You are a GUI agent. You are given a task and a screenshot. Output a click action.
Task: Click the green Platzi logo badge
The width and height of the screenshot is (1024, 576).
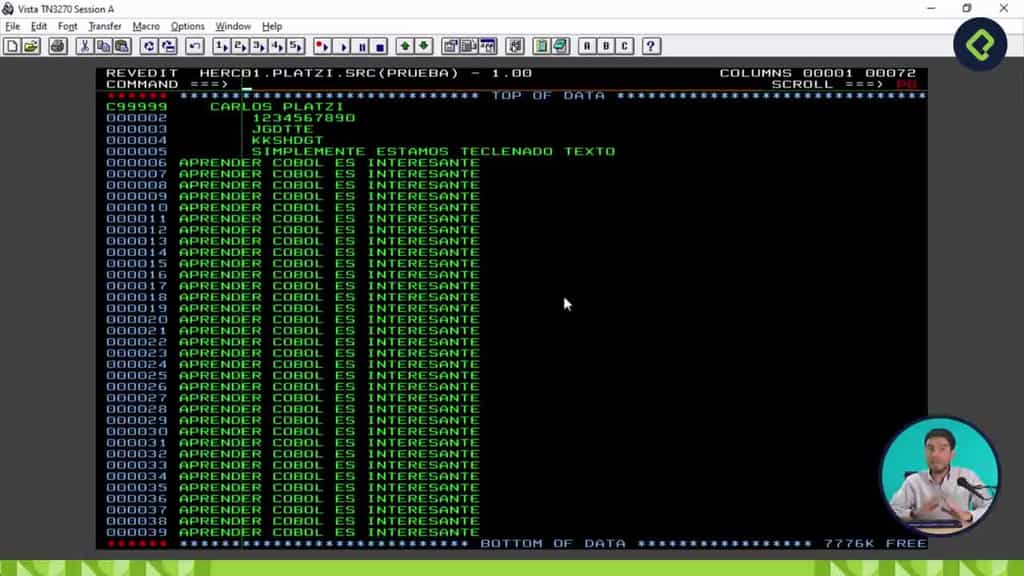tap(980, 44)
